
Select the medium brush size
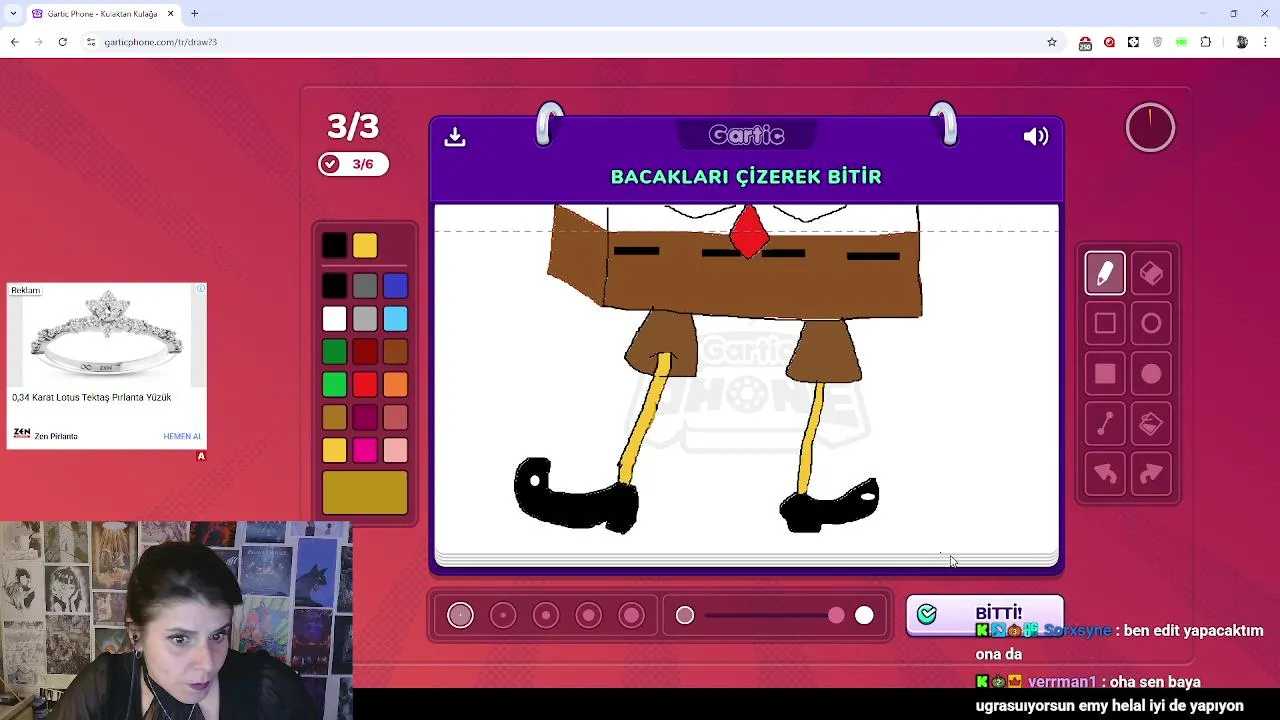tap(546, 615)
